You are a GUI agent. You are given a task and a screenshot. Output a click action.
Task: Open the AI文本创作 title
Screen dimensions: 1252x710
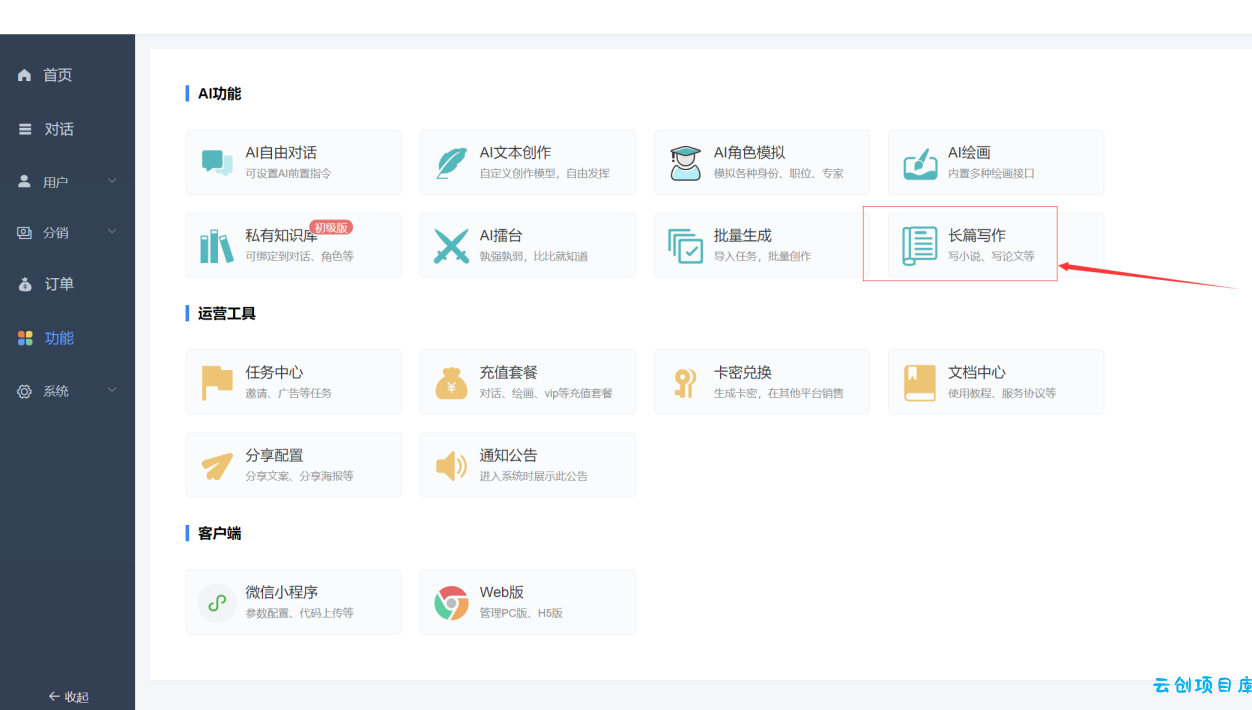tap(515, 152)
